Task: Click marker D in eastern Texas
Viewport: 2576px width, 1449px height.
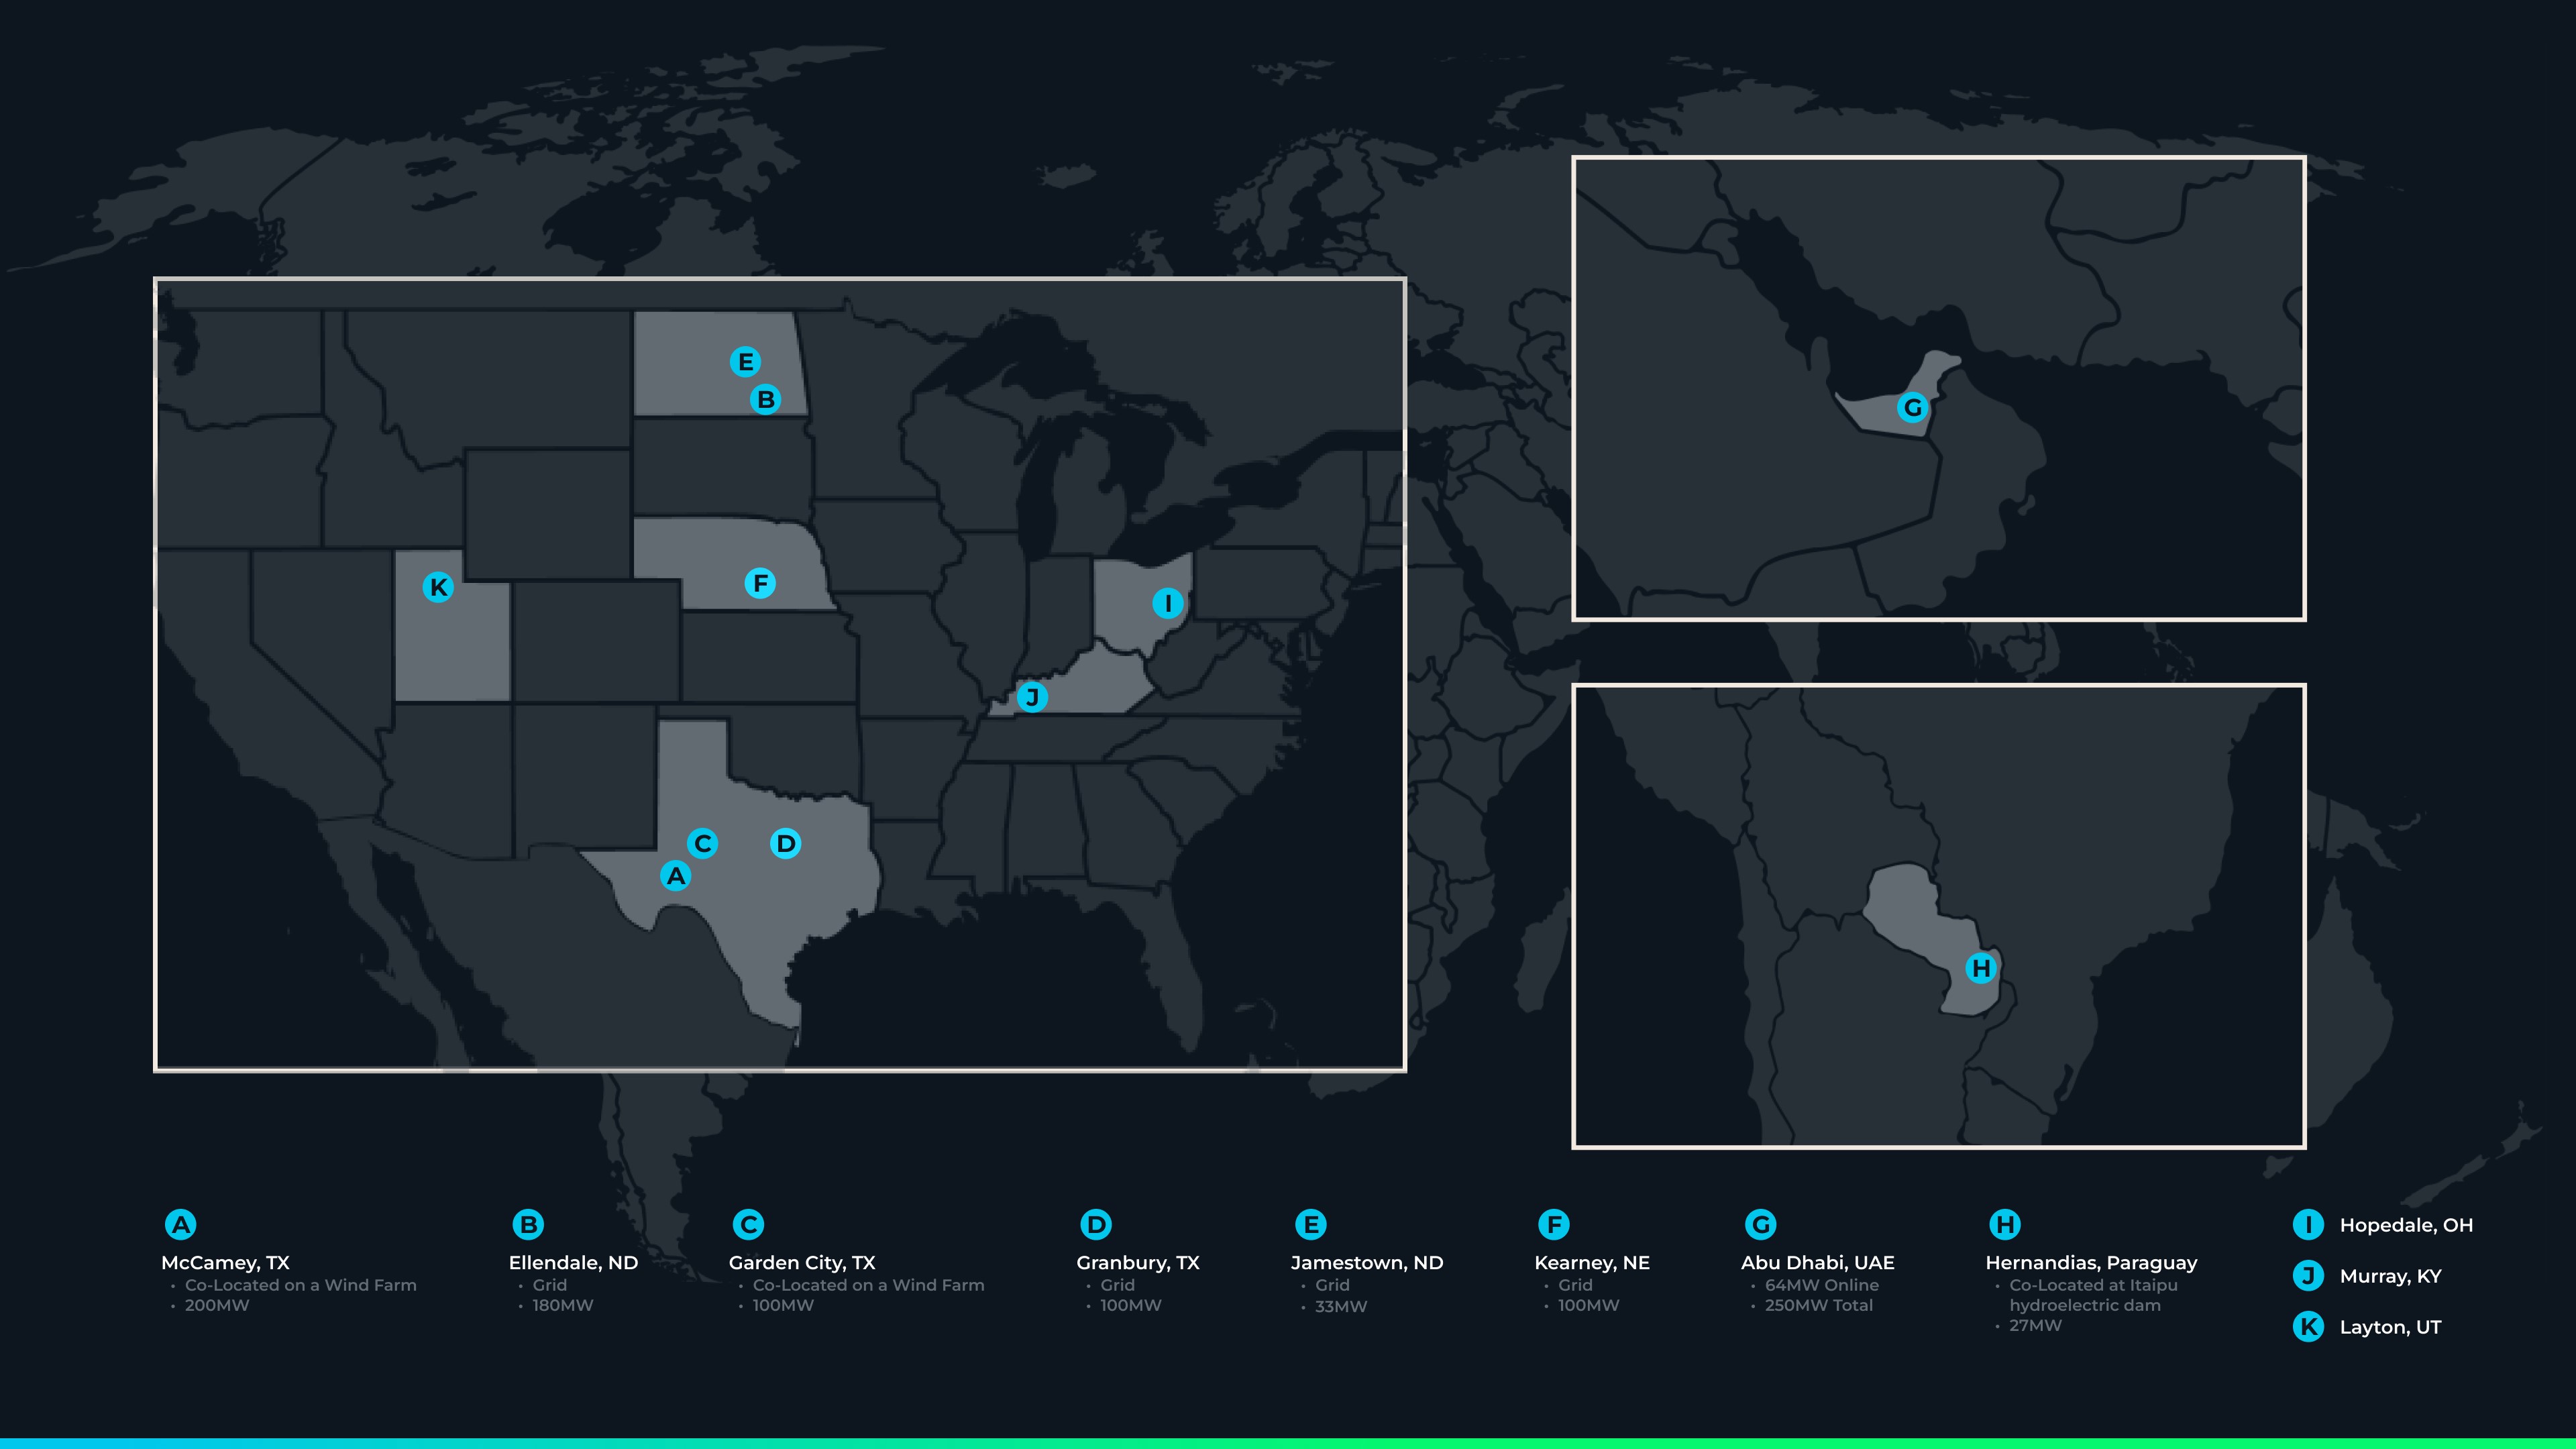Action: 786,844
